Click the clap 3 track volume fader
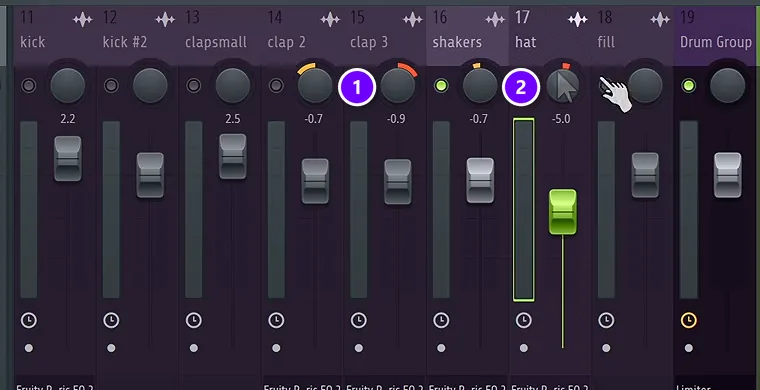The width and height of the screenshot is (760, 390). click(397, 182)
